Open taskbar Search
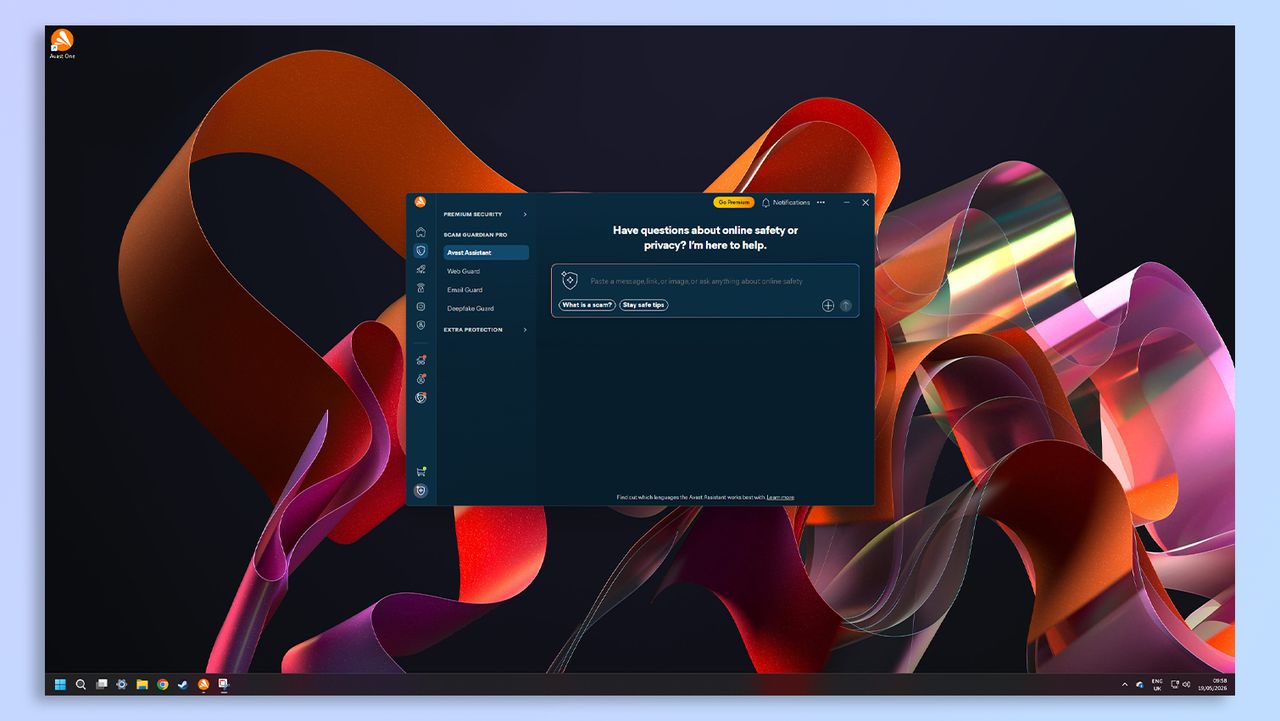Screen dimensions: 1280x721 tap(81, 684)
